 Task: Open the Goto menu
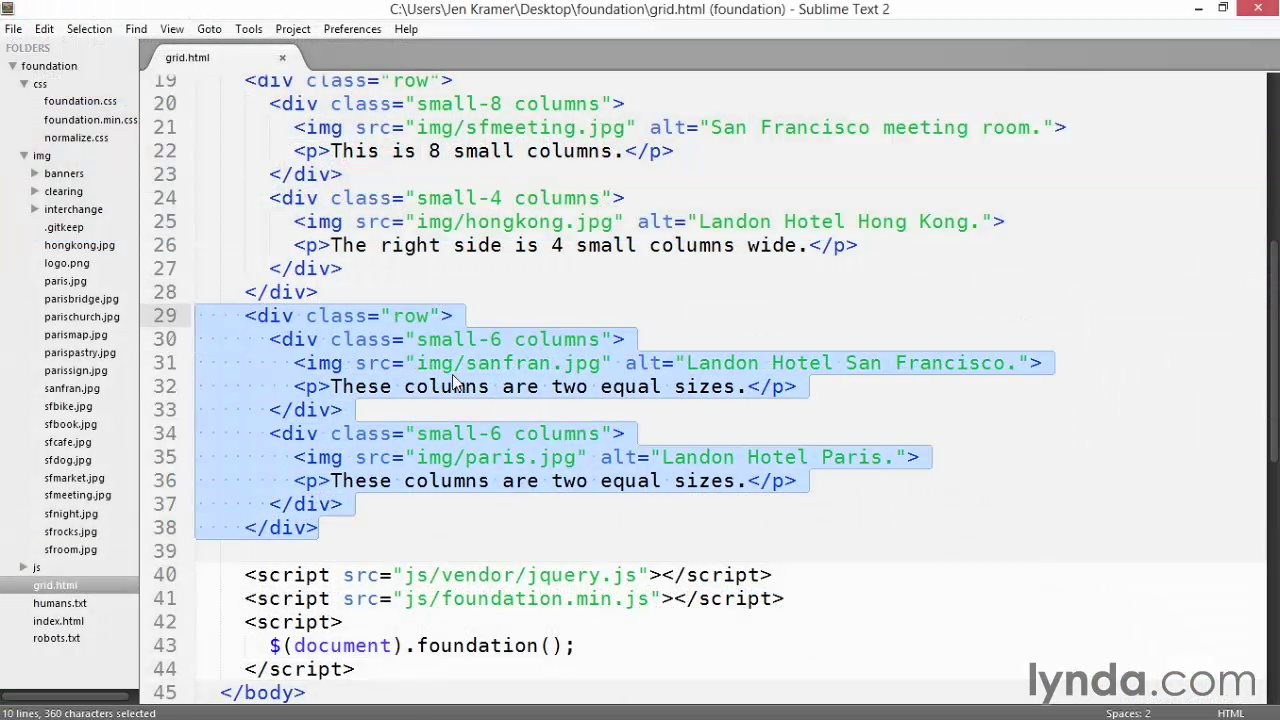pyautogui.click(x=209, y=29)
